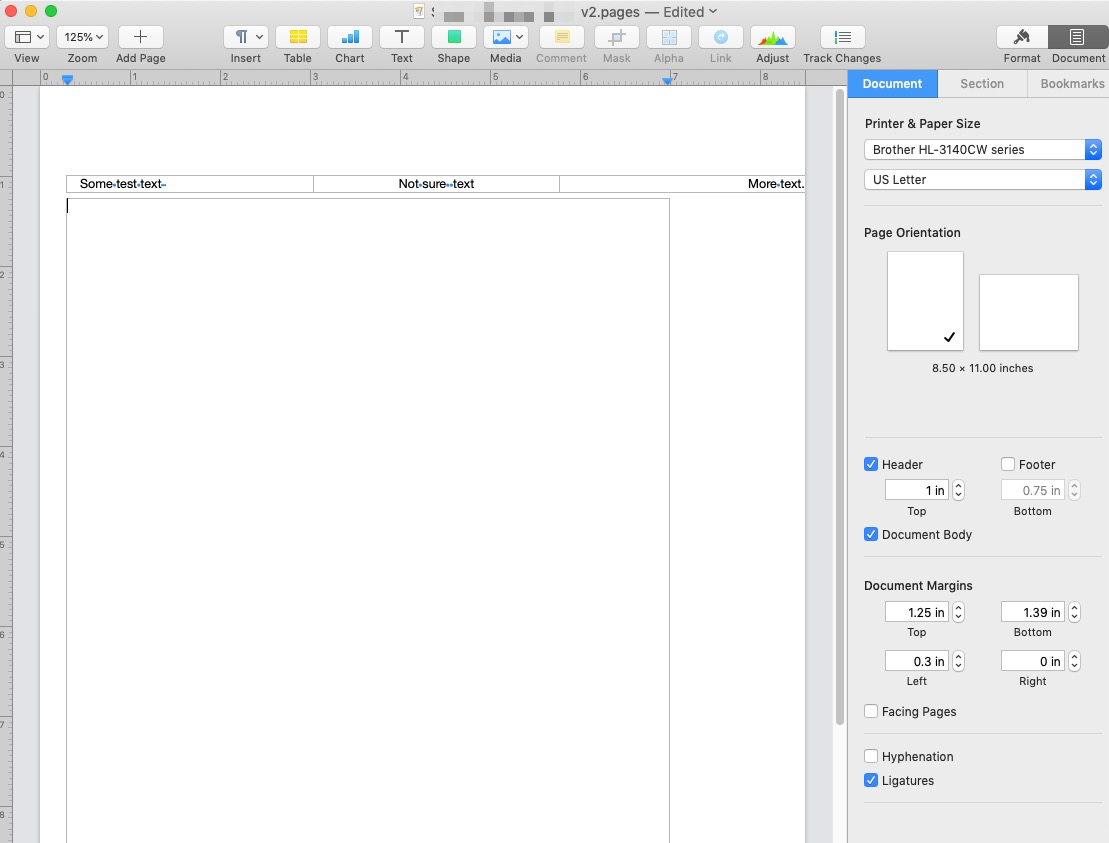The width and height of the screenshot is (1109, 843).
Task: Click the Shape tool icon
Action: click(453, 38)
